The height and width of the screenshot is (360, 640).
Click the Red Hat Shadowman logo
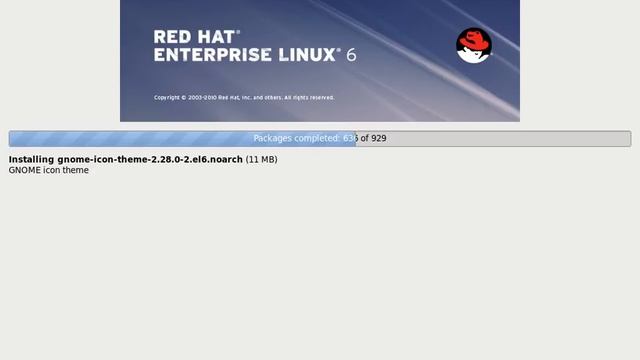pos(473,45)
